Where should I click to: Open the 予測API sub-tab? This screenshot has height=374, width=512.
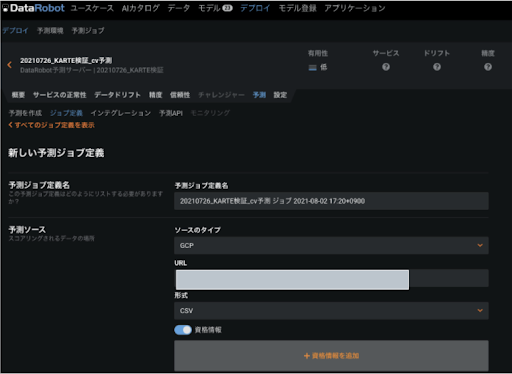click(x=171, y=113)
